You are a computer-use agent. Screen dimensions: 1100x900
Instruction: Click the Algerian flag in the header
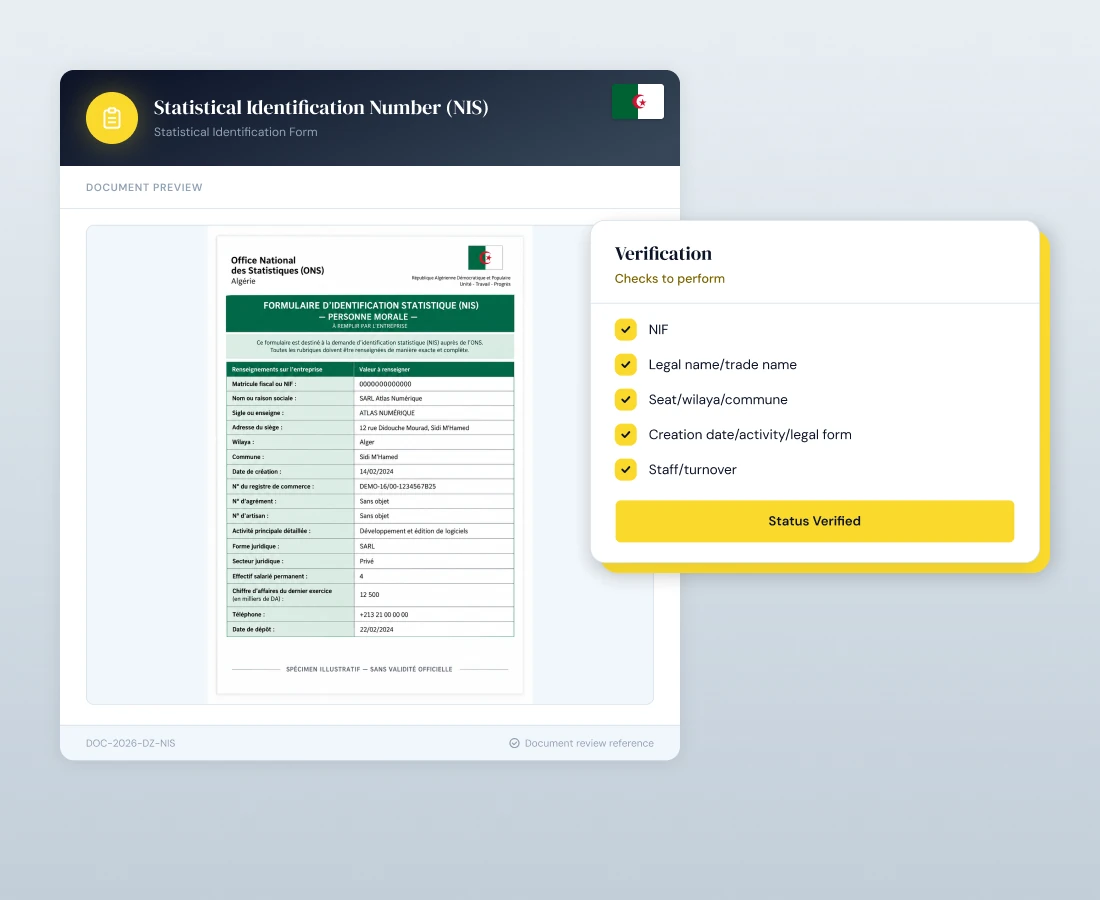click(638, 102)
